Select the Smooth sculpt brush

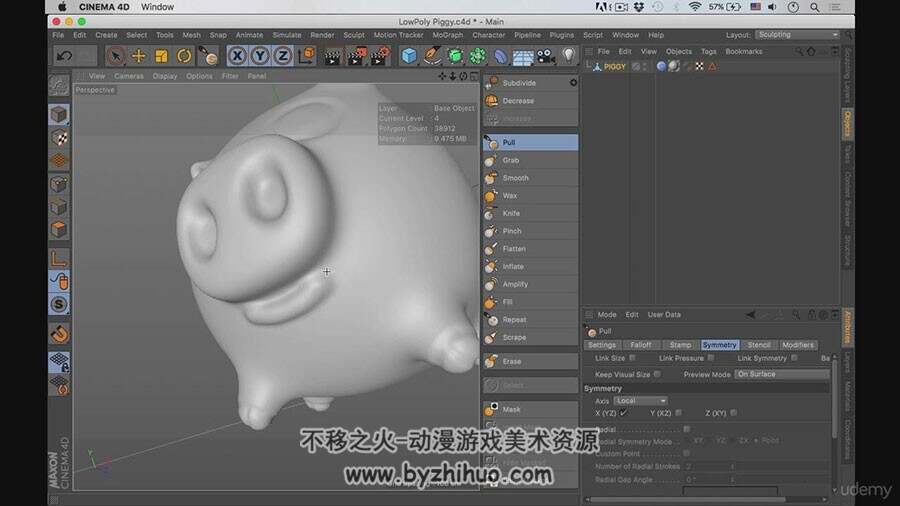(x=530, y=178)
